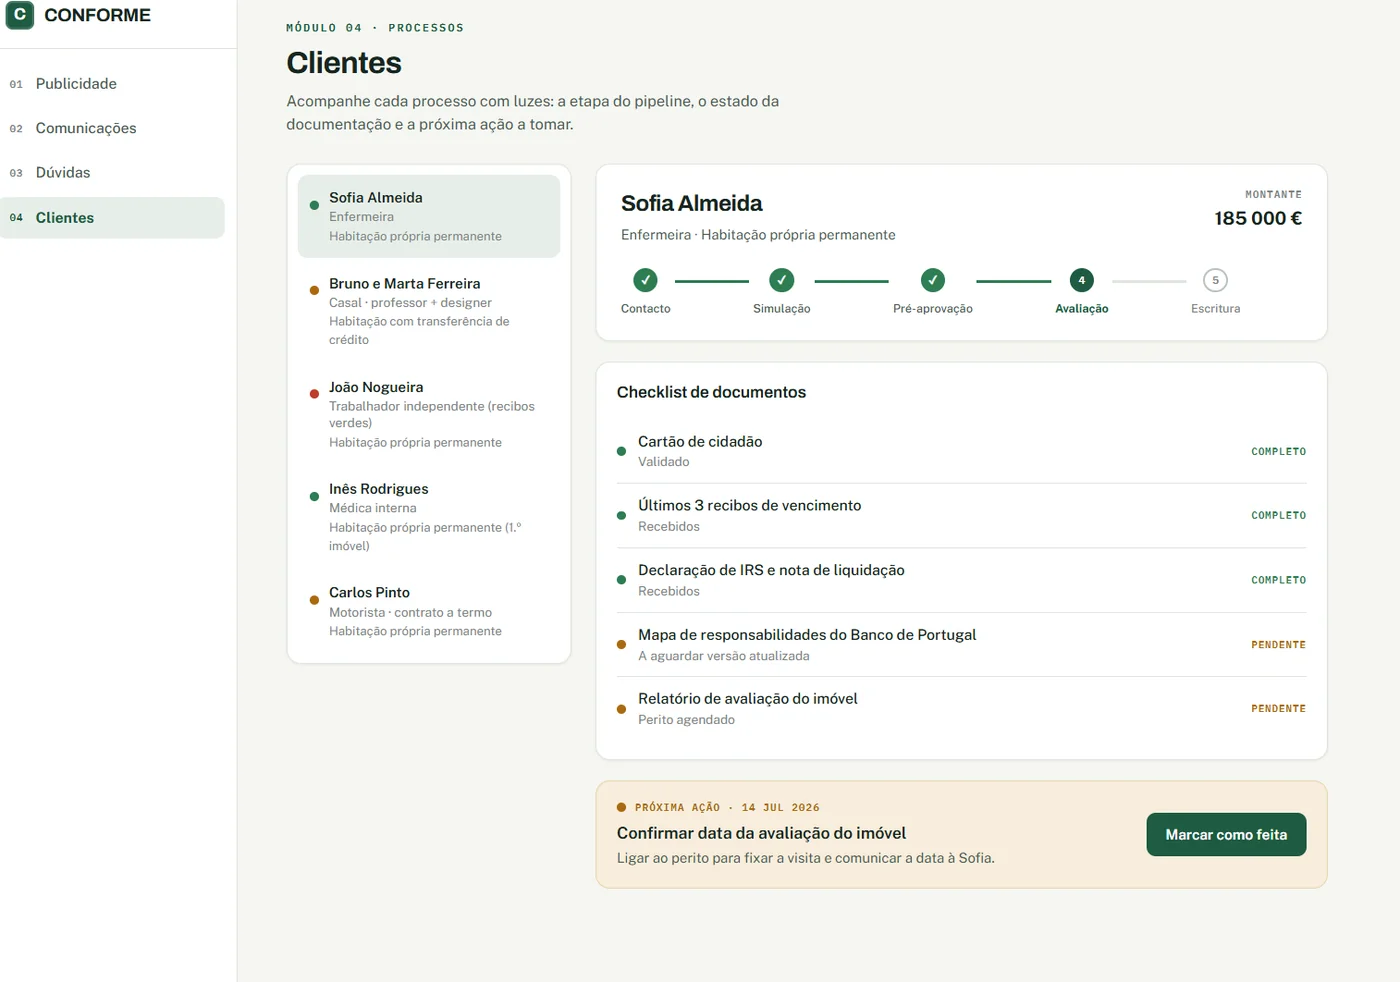Screen dimensions: 1400x982
Task: Select Relatório de avaliação do imóvel row
Action: click(962, 709)
